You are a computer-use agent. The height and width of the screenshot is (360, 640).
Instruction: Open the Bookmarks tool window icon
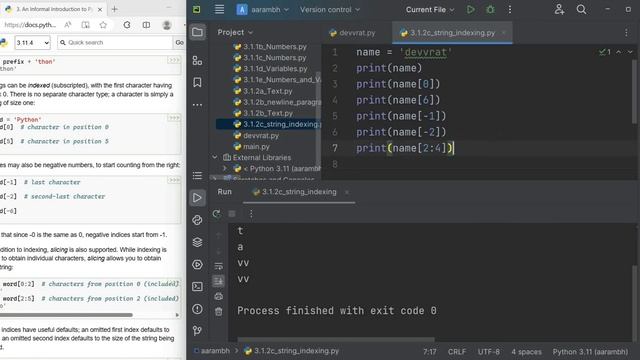pyautogui.click(x=197, y=83)
